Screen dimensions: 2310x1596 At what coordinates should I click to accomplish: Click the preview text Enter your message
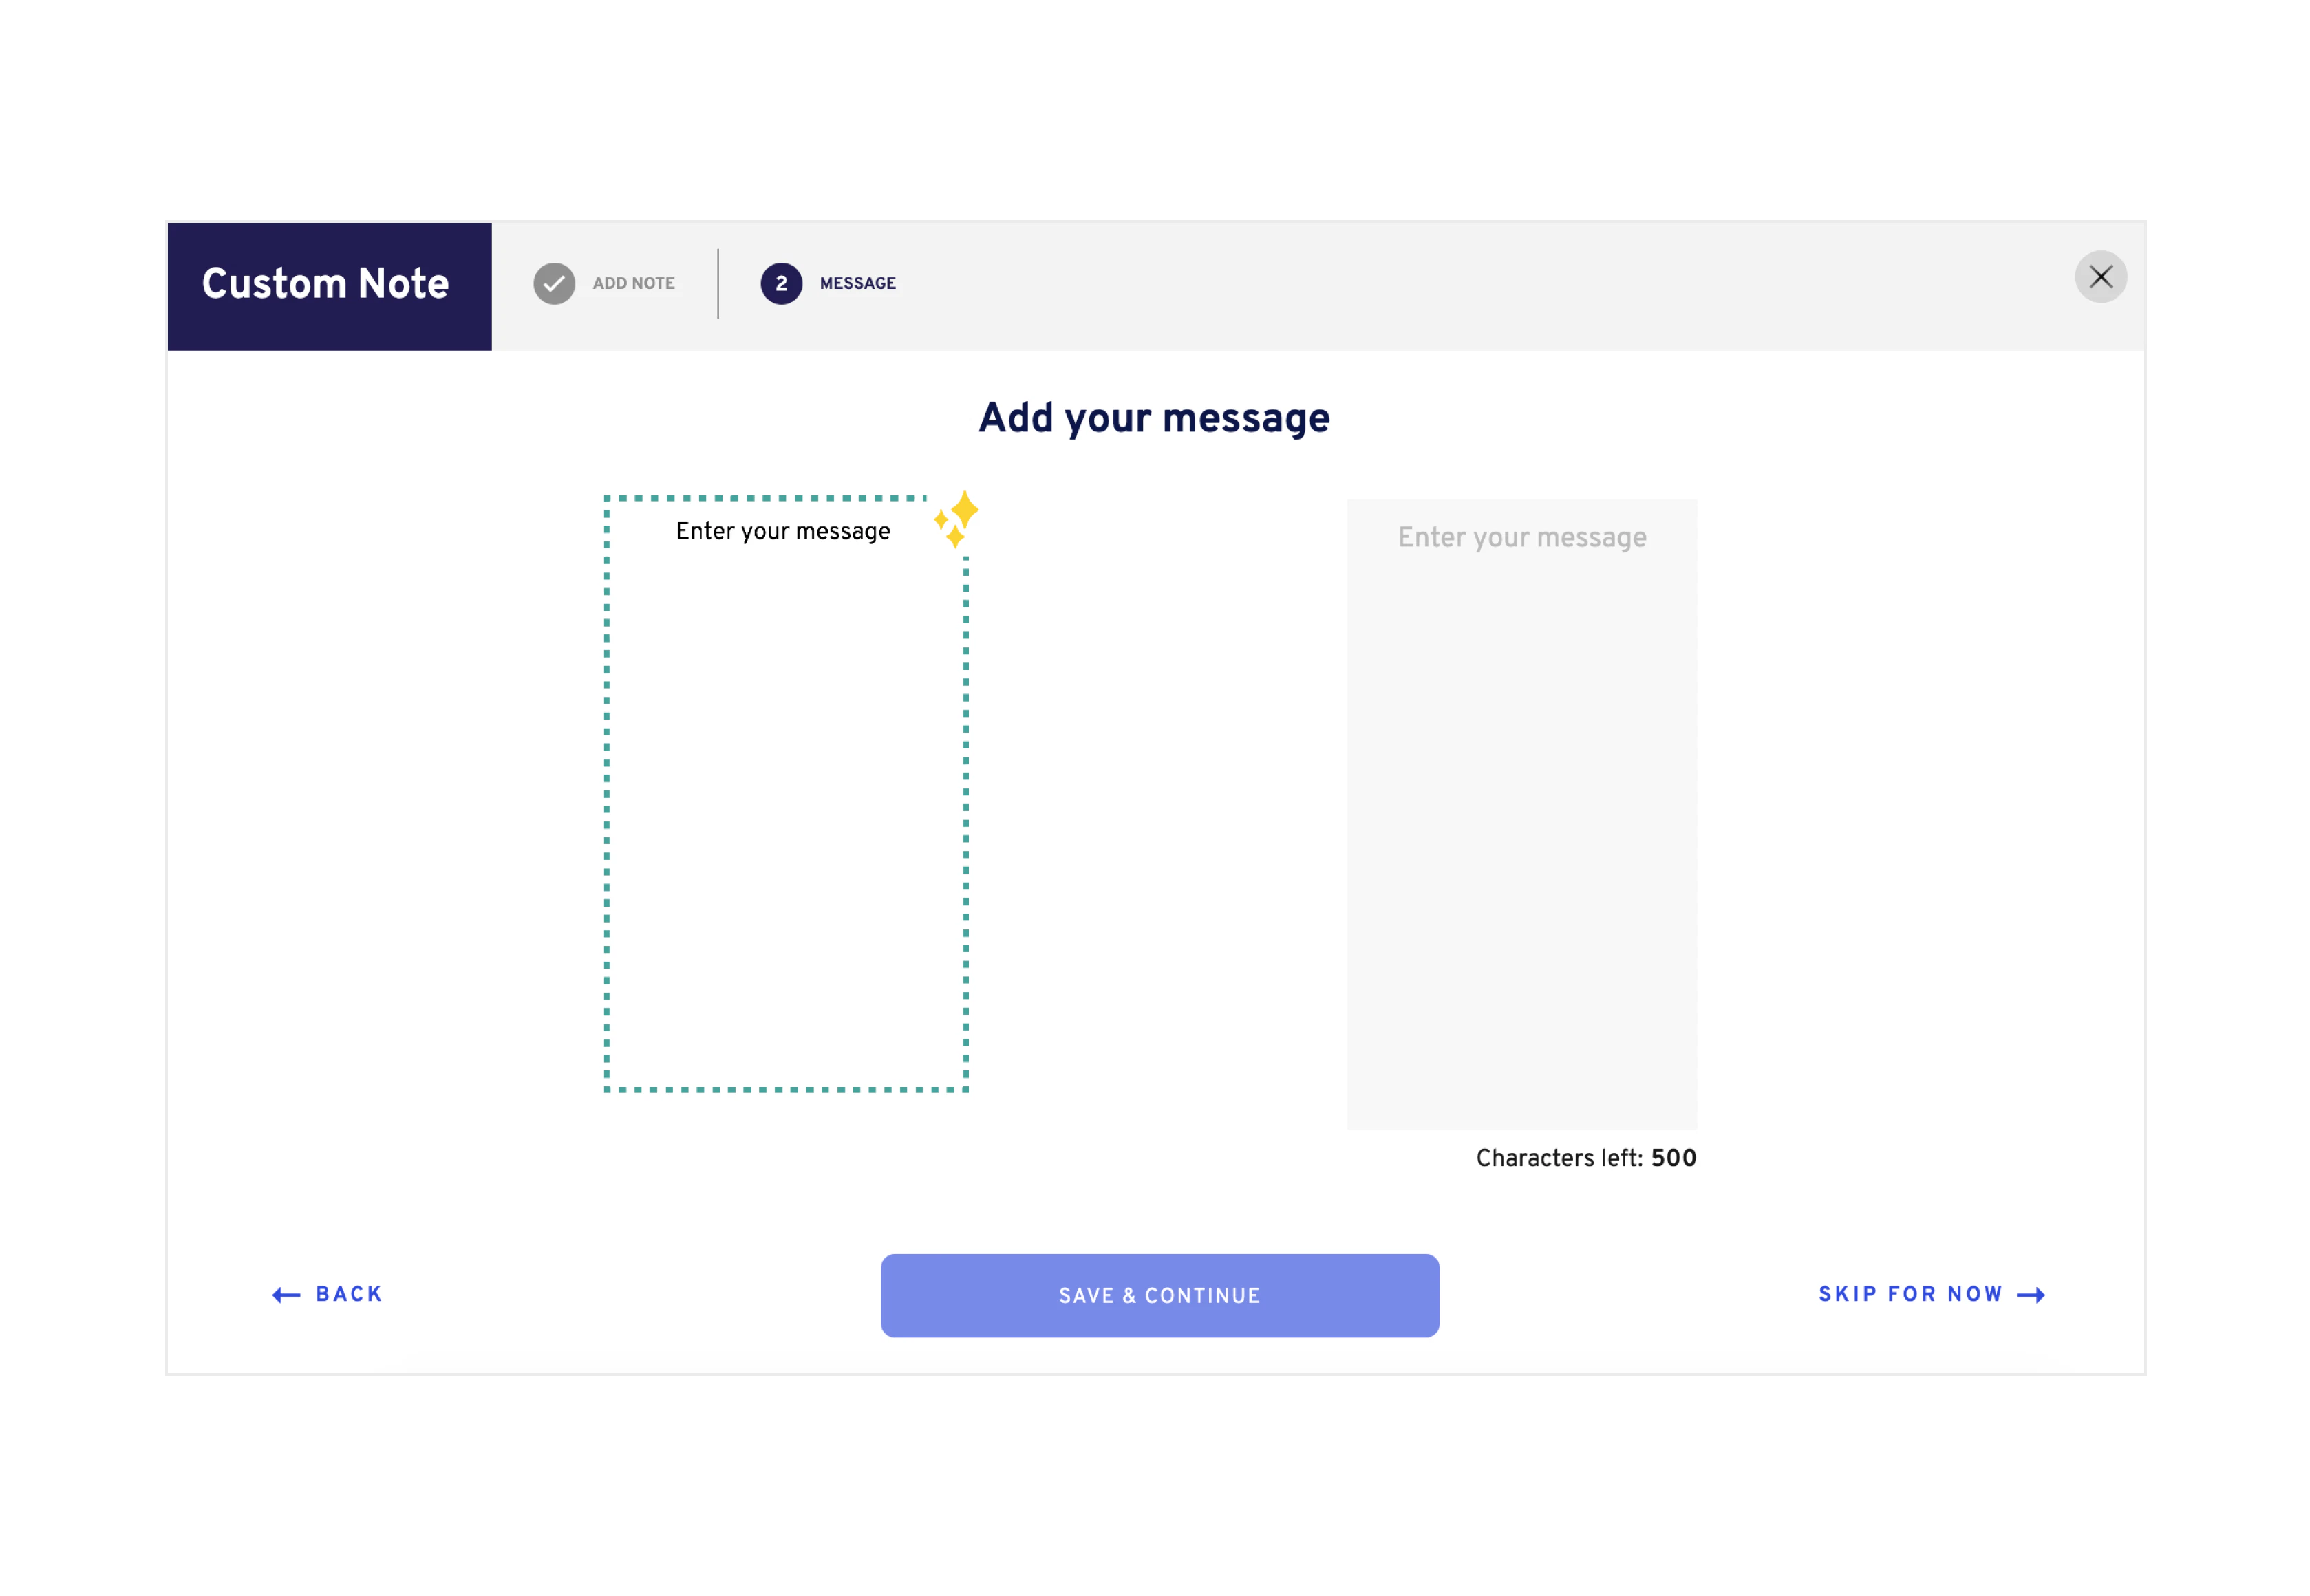click(x=783, y=531)
